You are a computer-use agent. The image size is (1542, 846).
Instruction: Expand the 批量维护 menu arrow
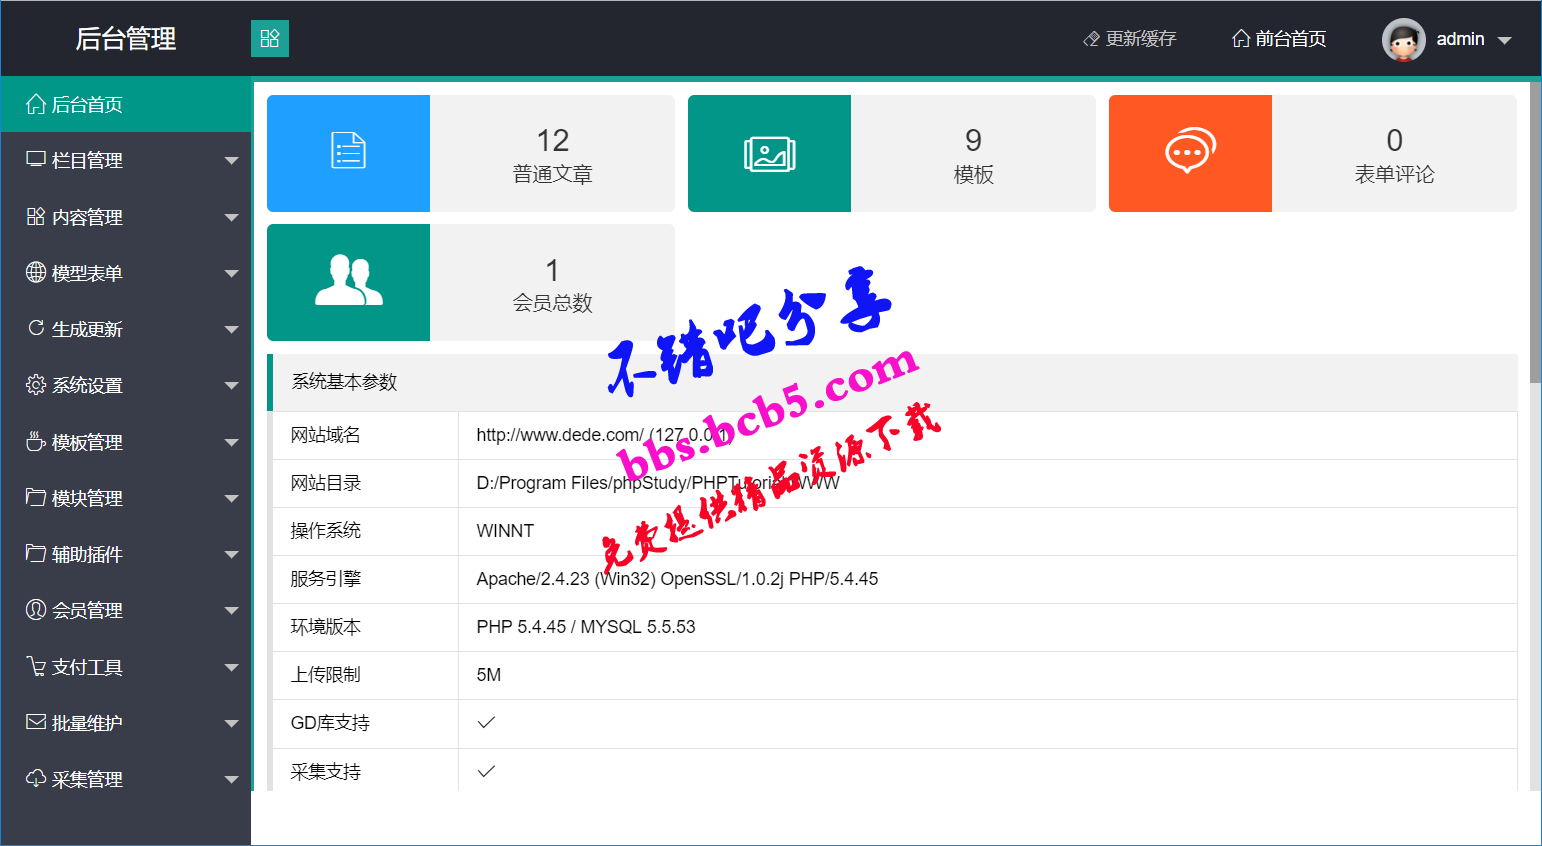[231, 724]
